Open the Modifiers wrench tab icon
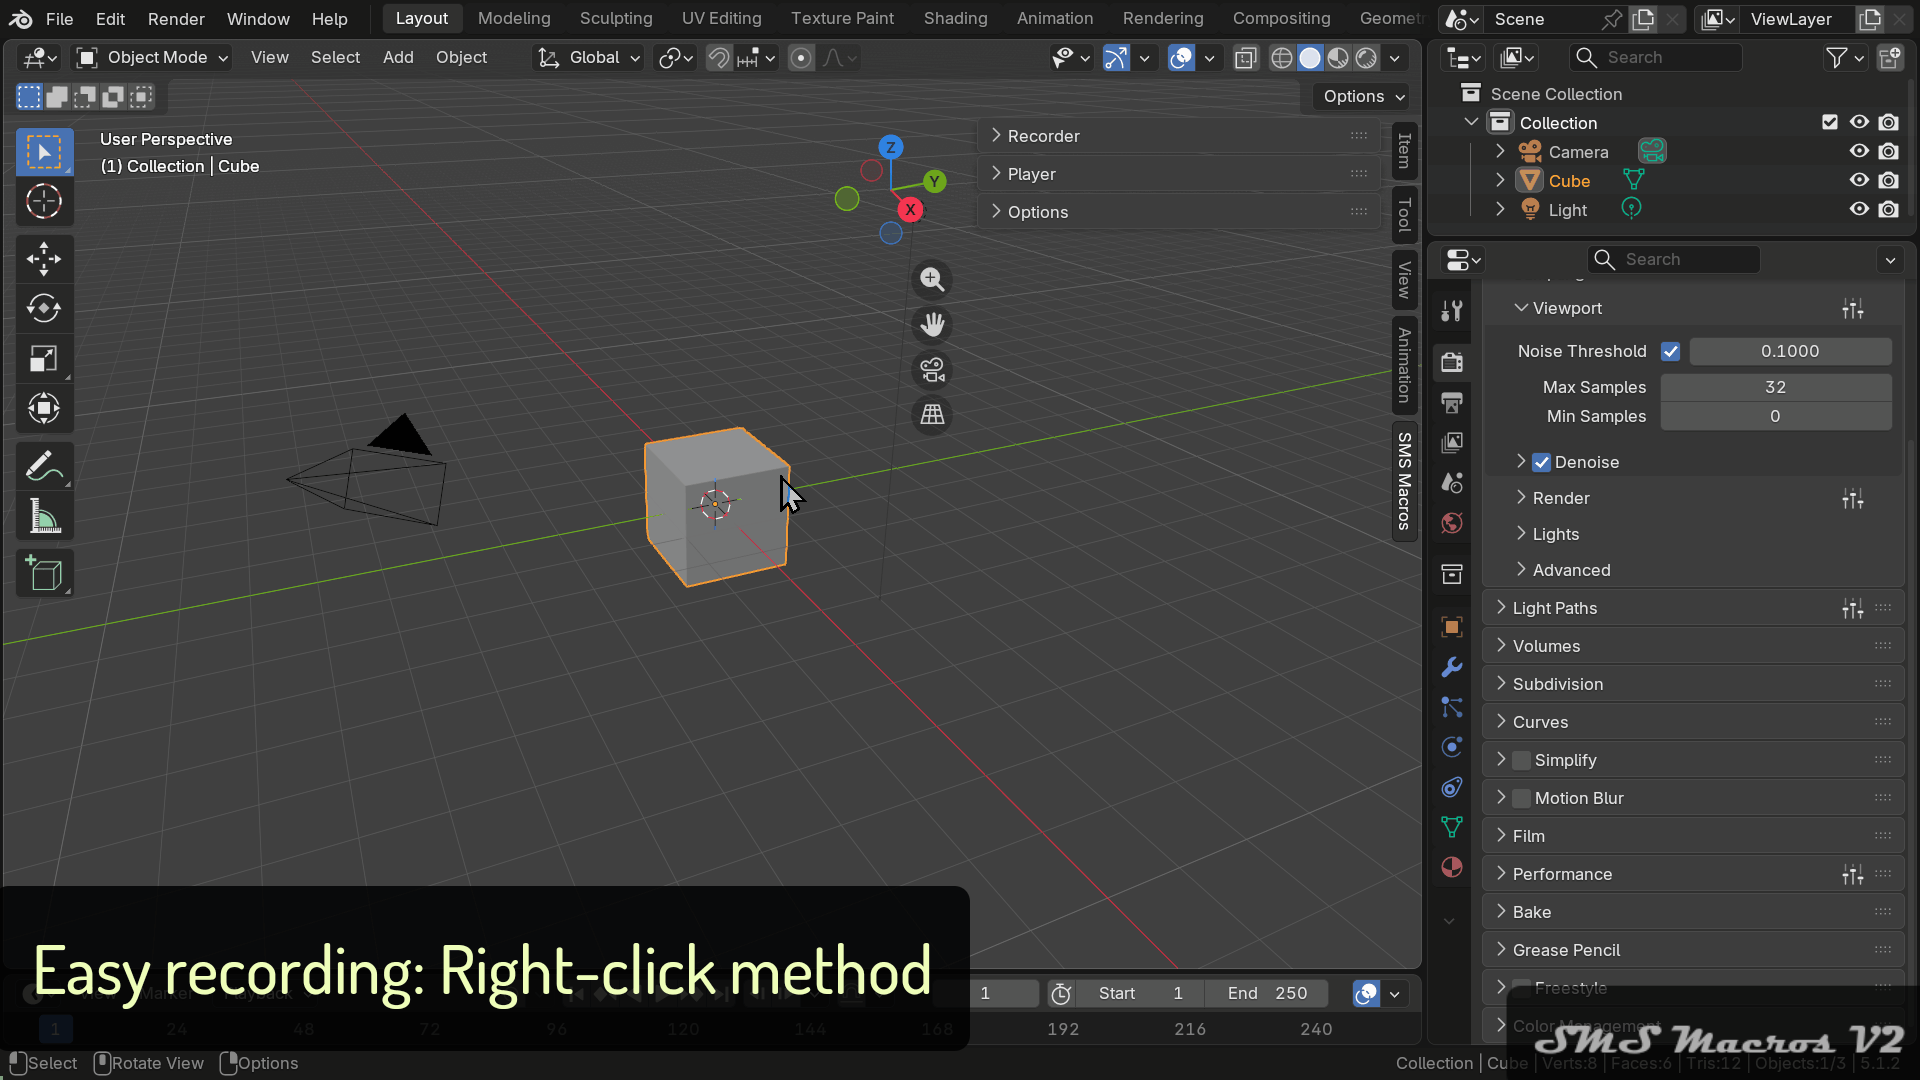 coord(1452,667)
